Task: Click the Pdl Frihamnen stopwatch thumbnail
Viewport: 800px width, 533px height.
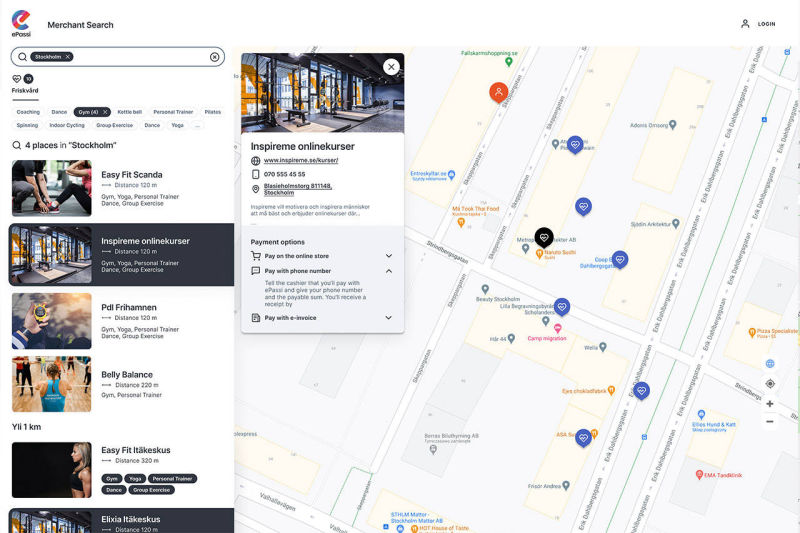Action: pyautogui.click(x=52, y=321)
